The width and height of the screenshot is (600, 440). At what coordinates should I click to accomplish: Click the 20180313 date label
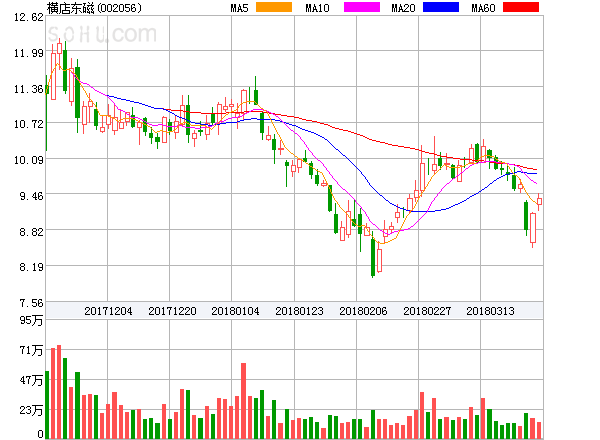[x=490, y=311]
